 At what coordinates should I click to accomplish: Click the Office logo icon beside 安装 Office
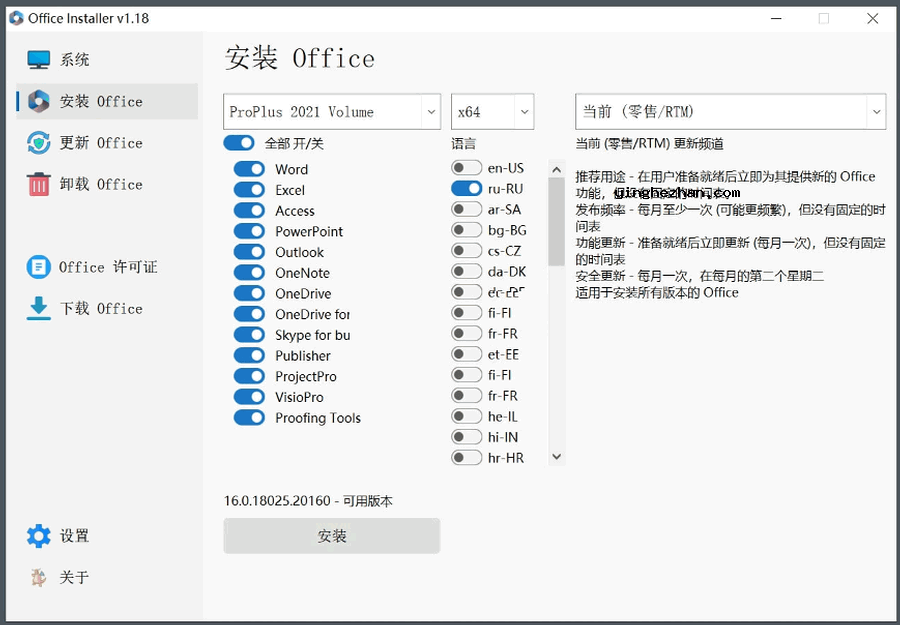tap(39, 101)
